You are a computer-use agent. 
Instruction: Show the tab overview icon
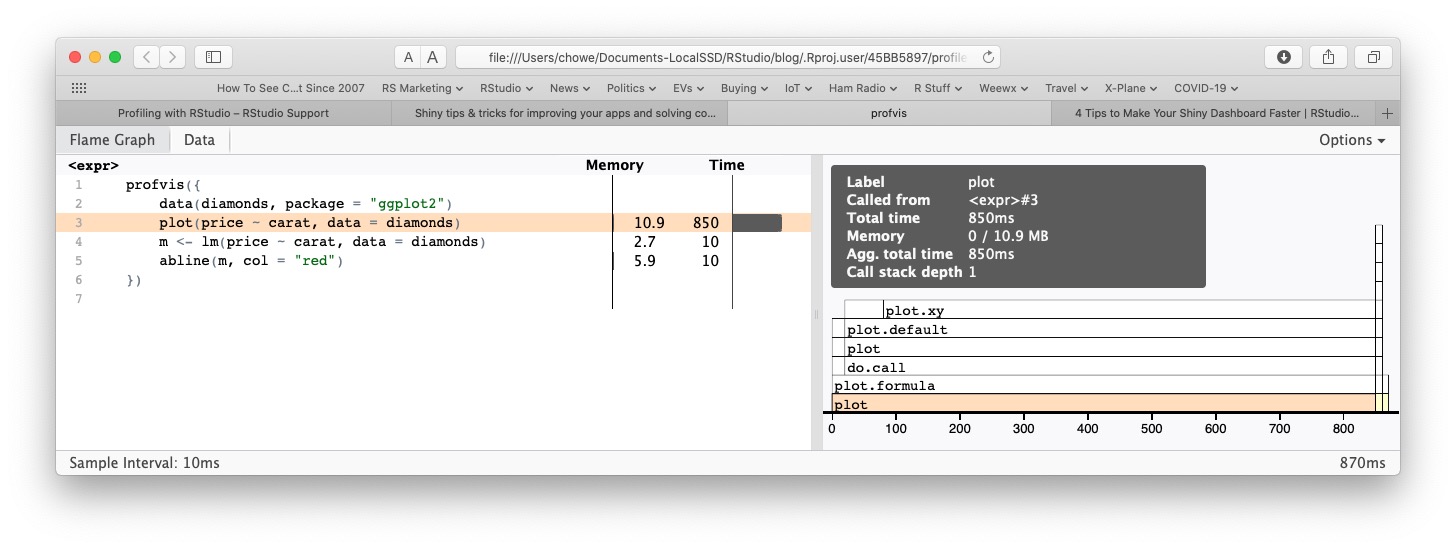1374,57
